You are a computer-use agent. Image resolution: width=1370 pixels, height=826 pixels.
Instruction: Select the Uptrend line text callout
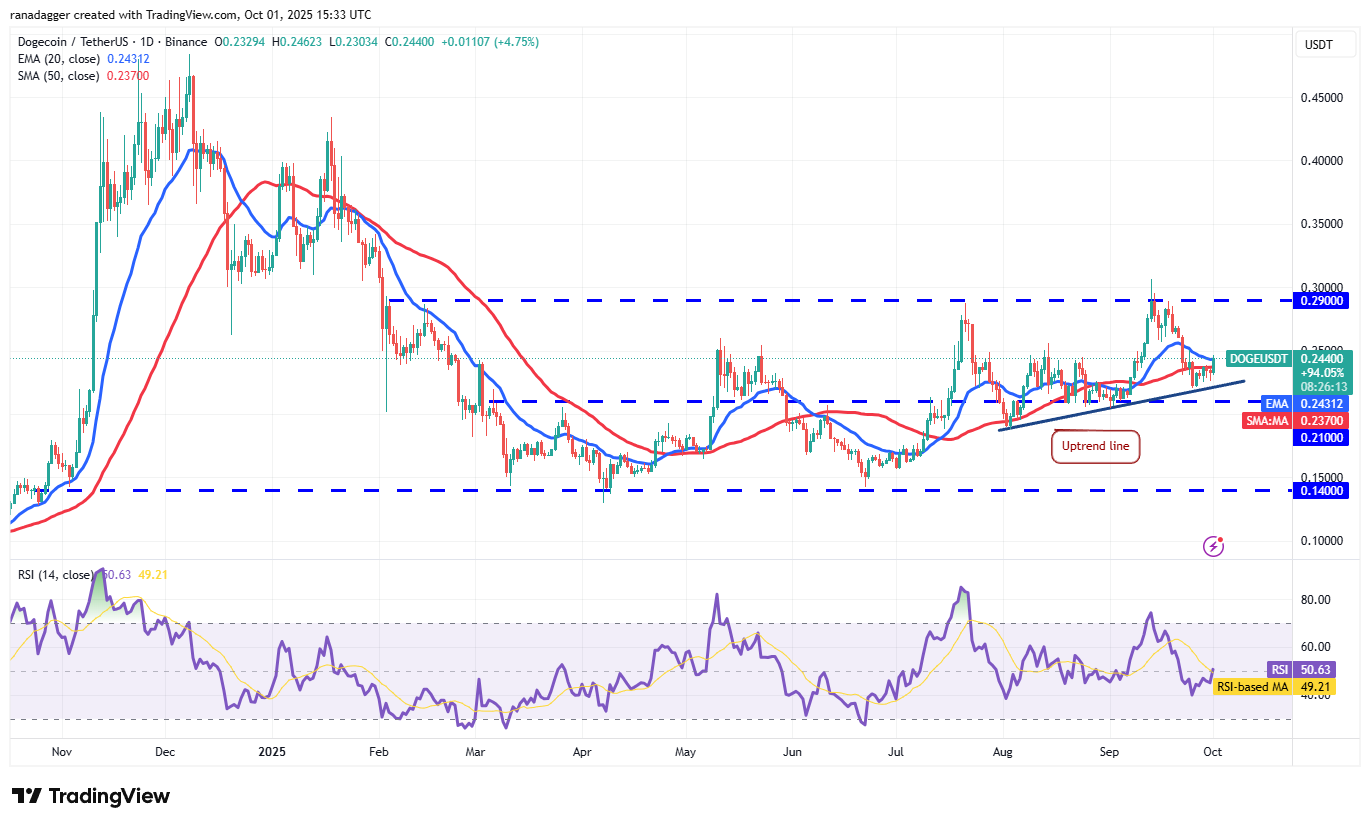pyautogui.click(x=1095, y=446)
